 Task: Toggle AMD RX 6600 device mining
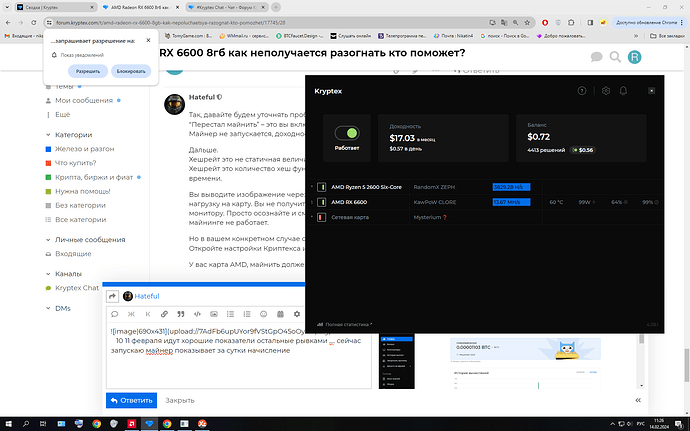[322, 202]
